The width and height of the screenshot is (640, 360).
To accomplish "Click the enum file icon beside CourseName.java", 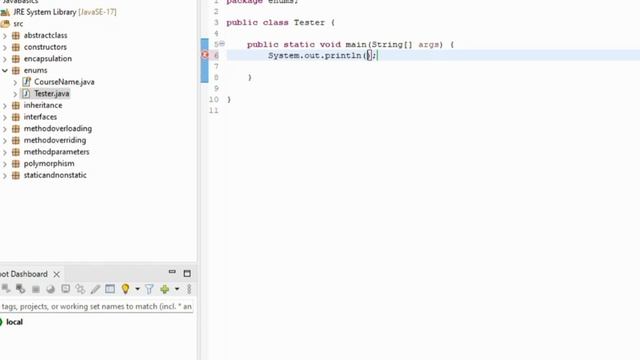I will [26, 82].
